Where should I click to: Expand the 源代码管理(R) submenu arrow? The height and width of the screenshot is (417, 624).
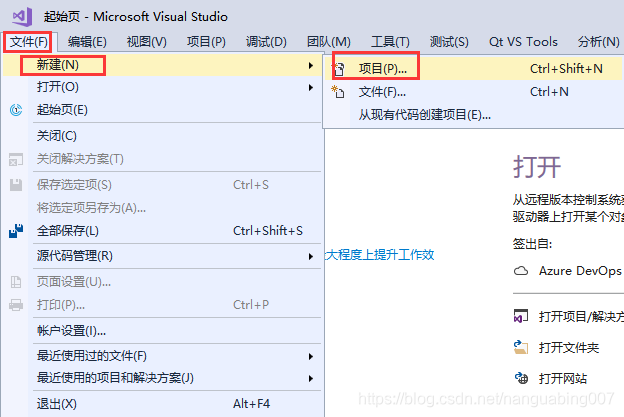(311, 256)
